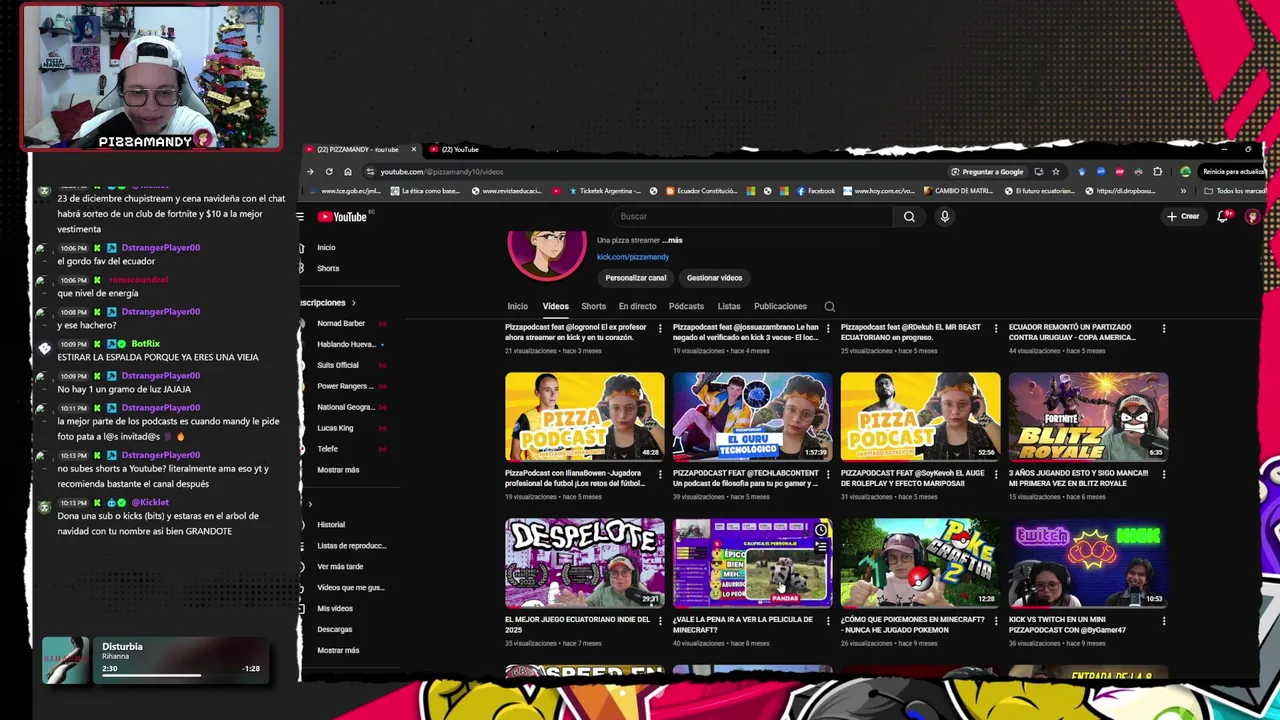This screenshot has height=720, width=1280.
Task: Open kick.com/pizzamandy link
Action: [633, 257]
